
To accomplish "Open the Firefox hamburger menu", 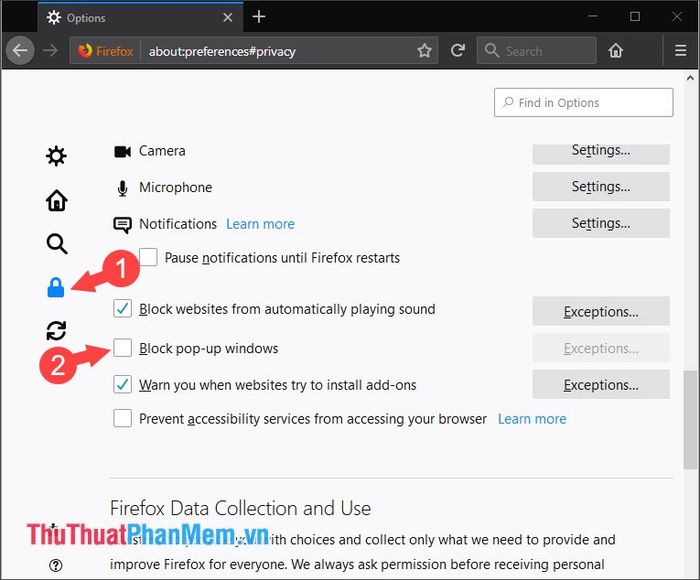I will tap(680, 50).
